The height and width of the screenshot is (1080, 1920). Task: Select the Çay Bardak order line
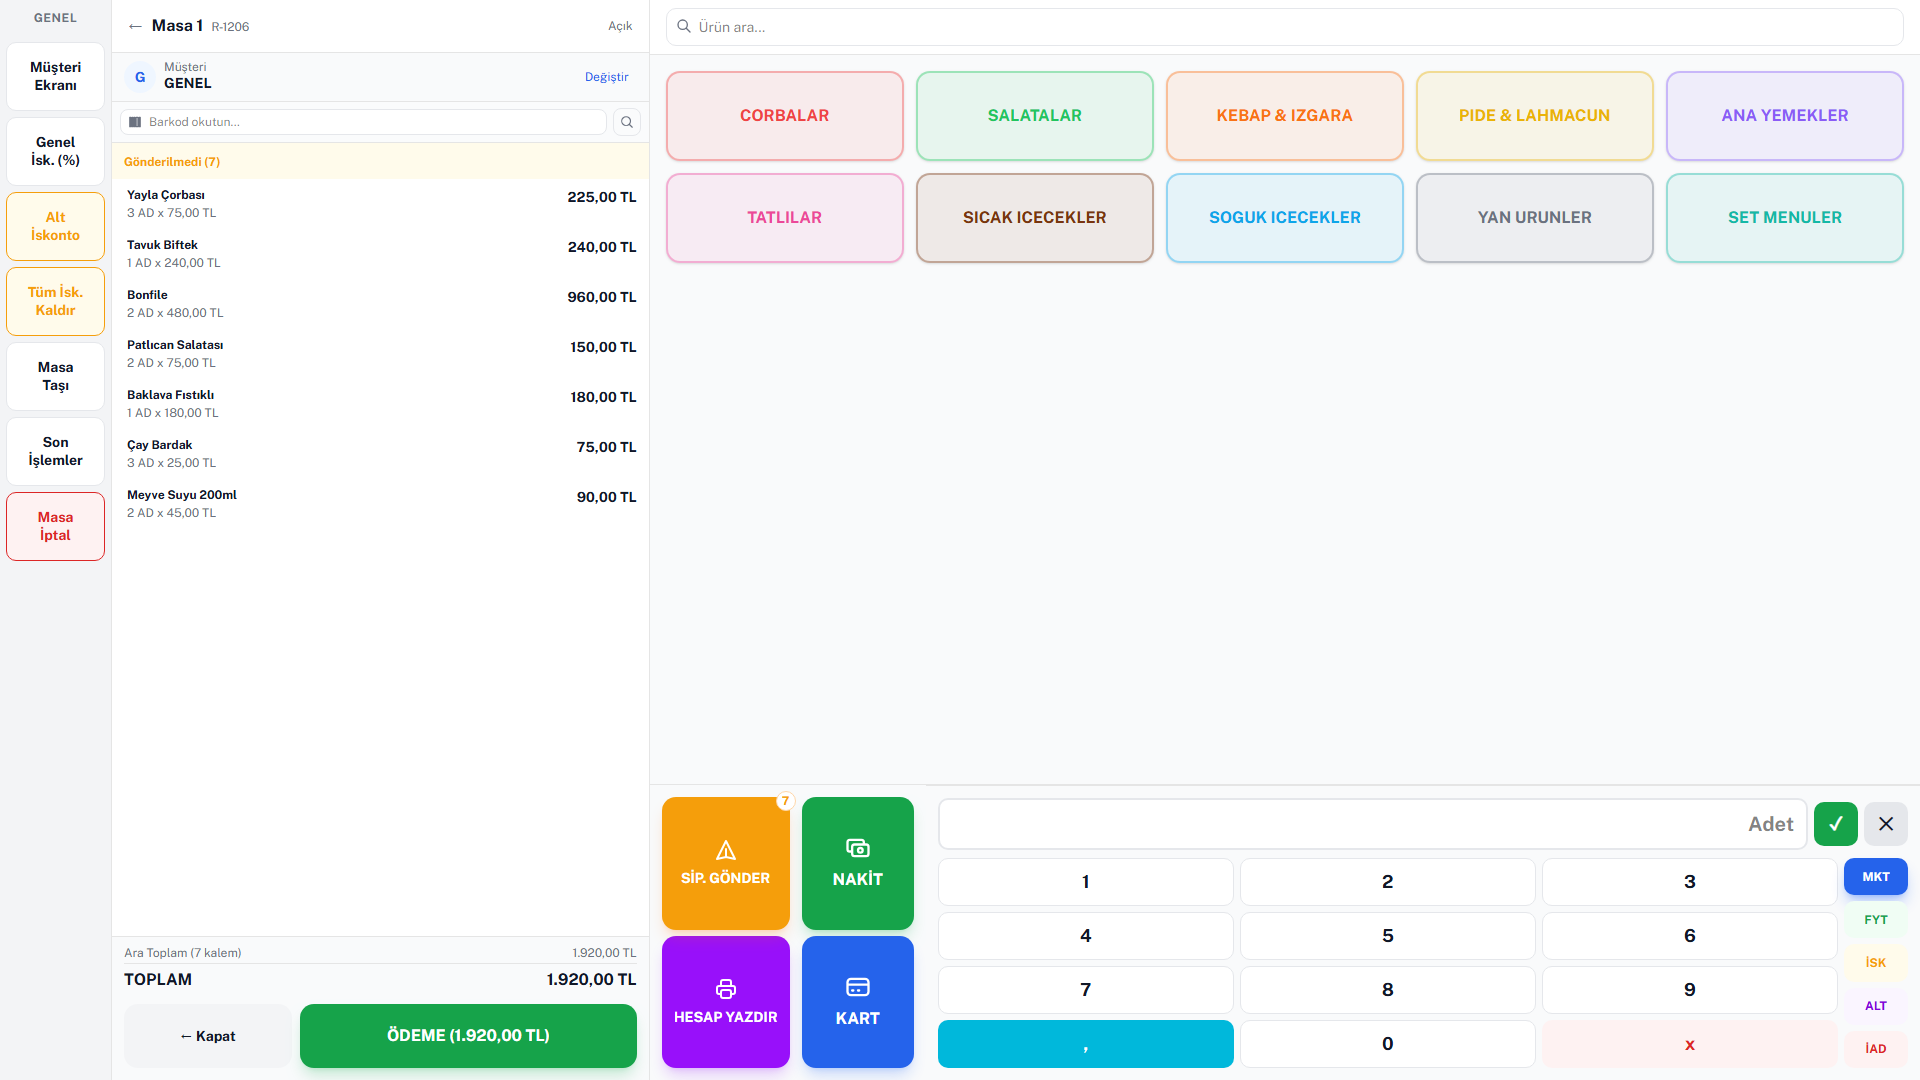pos(380,454)
